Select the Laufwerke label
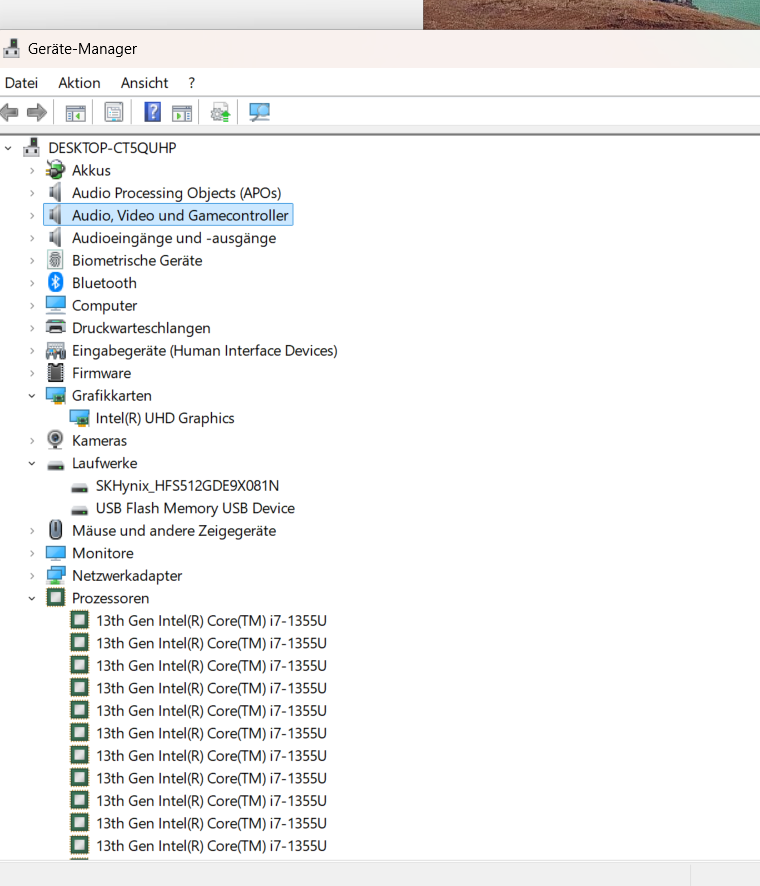Viewport: 760px width, 886px height. [104, 463]
